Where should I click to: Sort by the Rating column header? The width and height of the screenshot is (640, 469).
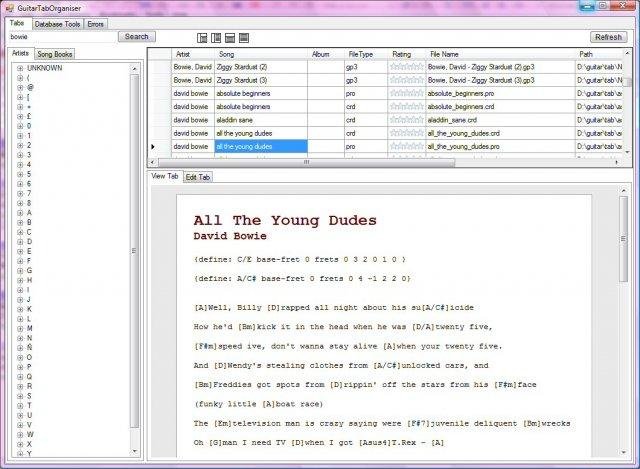click(407, 54)
